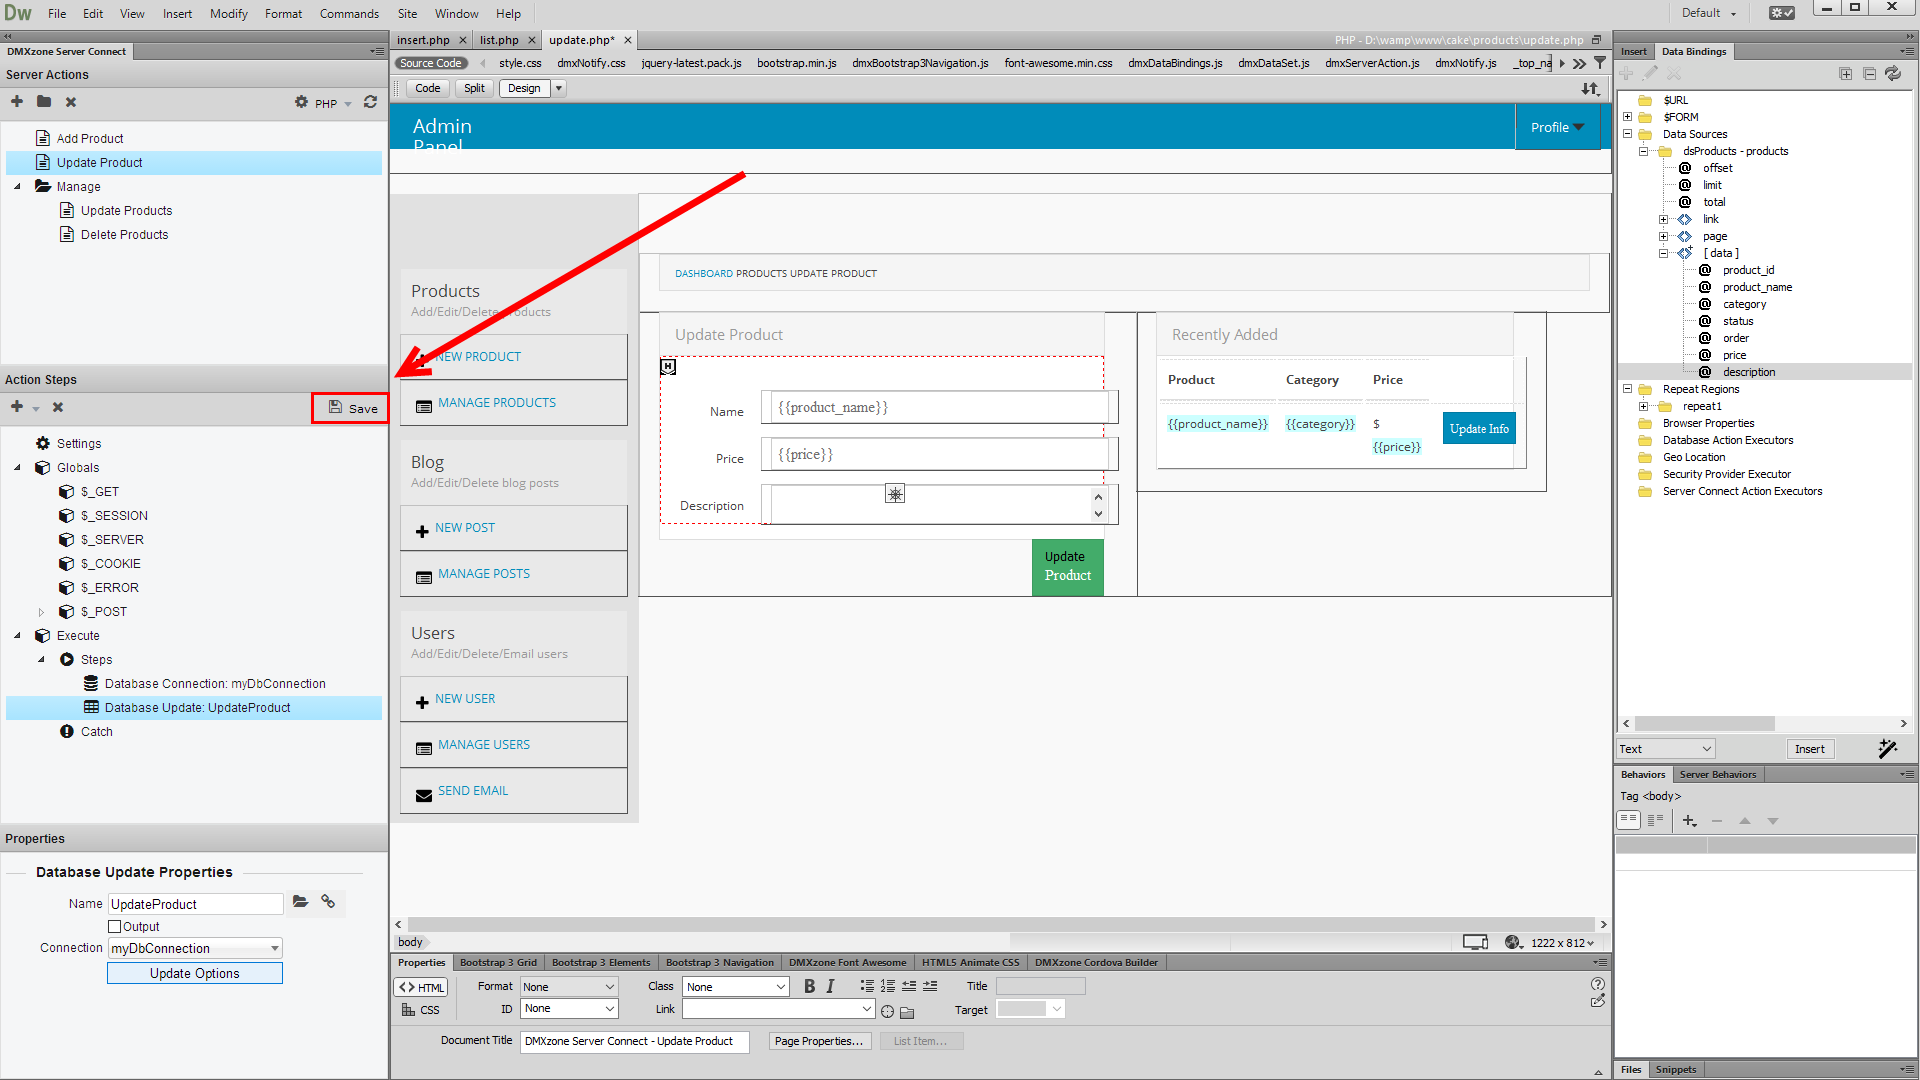Open Properties panel help icon

(x=1598, y=984)
